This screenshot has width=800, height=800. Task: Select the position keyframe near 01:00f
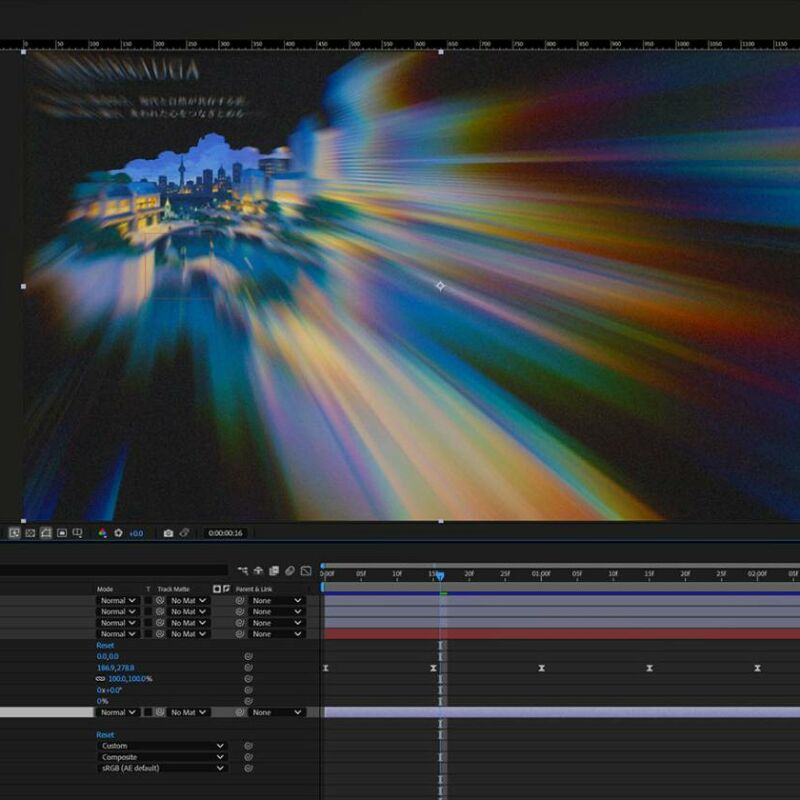541,668
